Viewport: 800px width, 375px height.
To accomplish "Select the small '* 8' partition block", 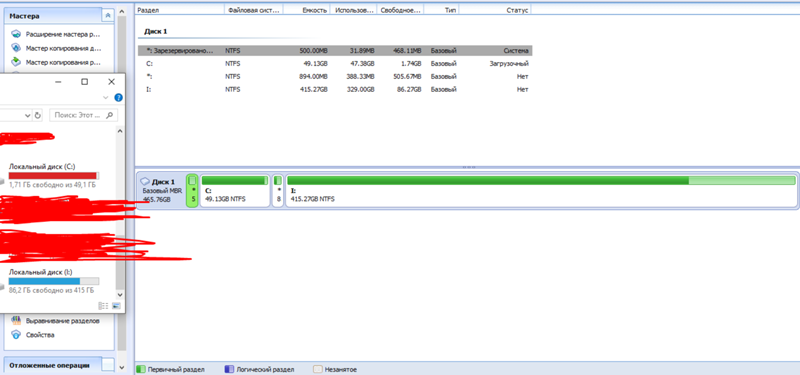I will click(278, 190).
